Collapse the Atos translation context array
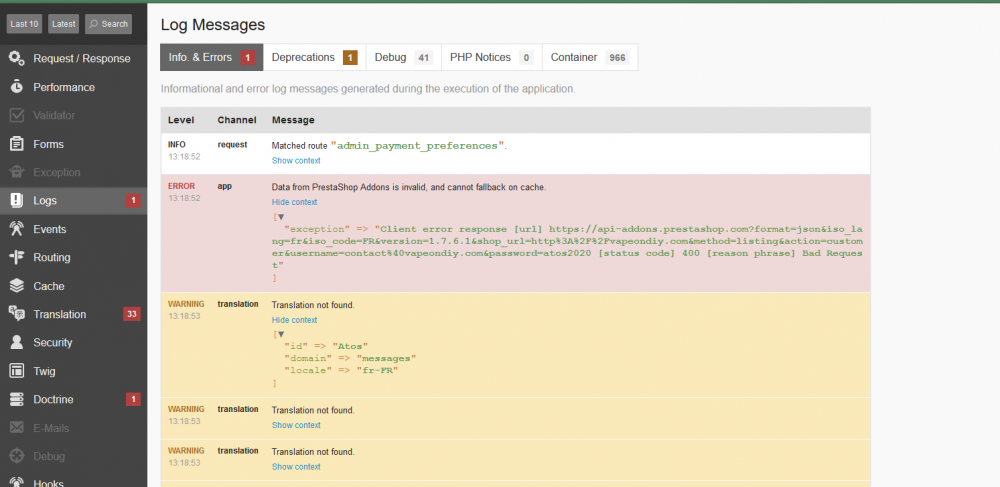 [281, 333]
